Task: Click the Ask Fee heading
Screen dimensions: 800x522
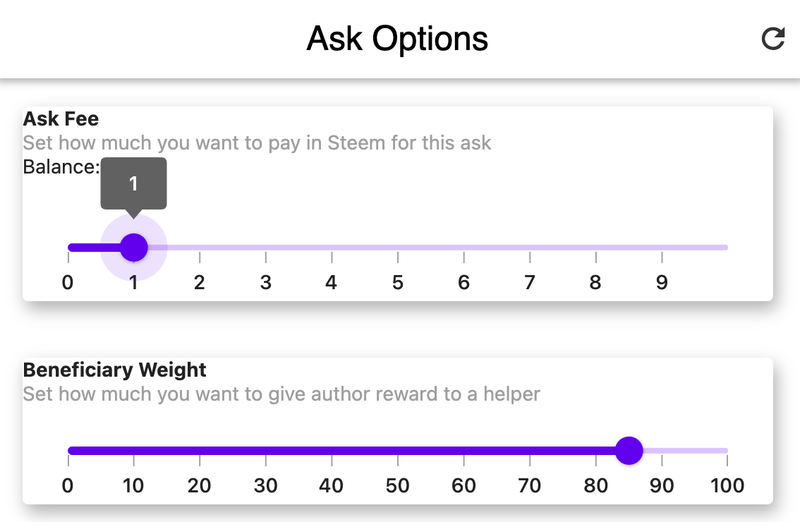Action: click(61, 120)
